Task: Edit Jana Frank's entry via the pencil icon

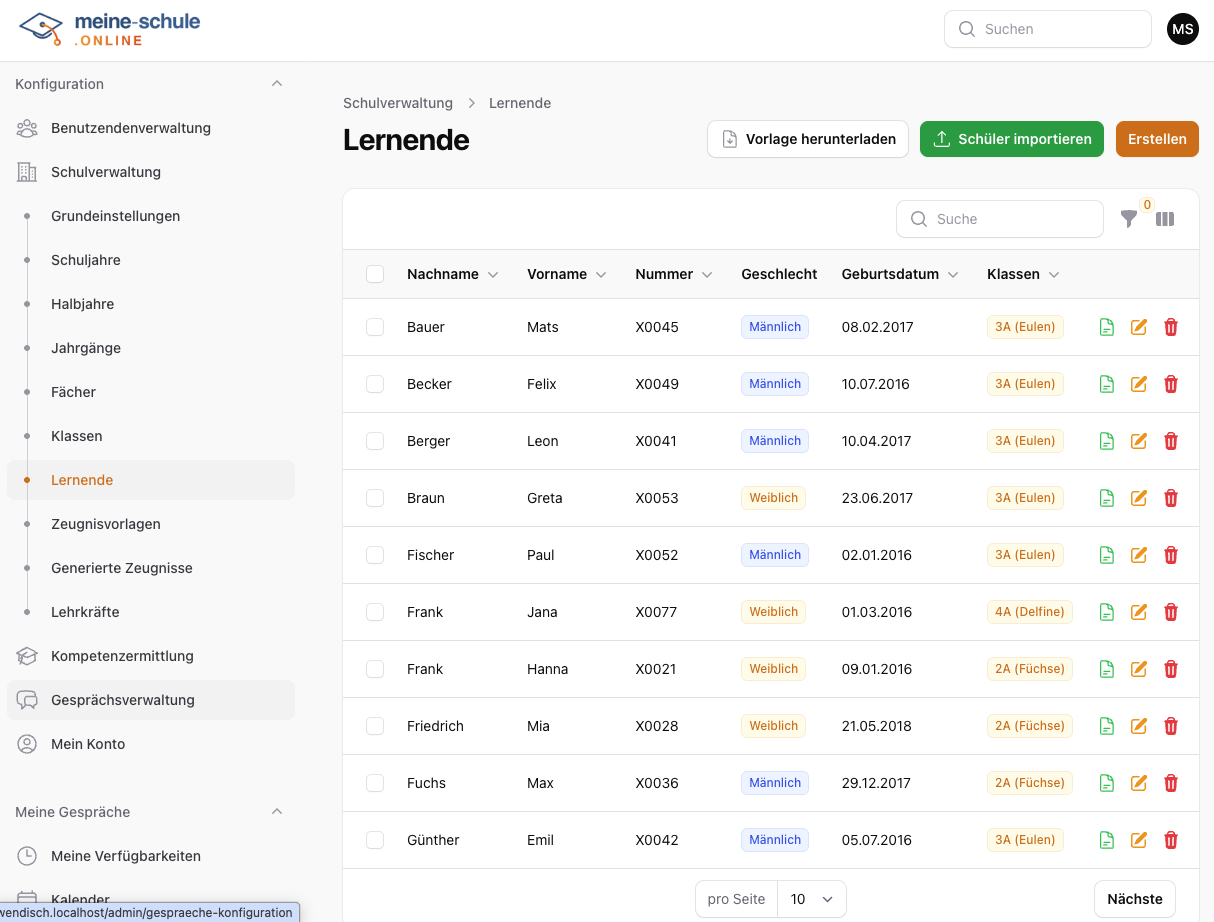Action: (1138, 612)
